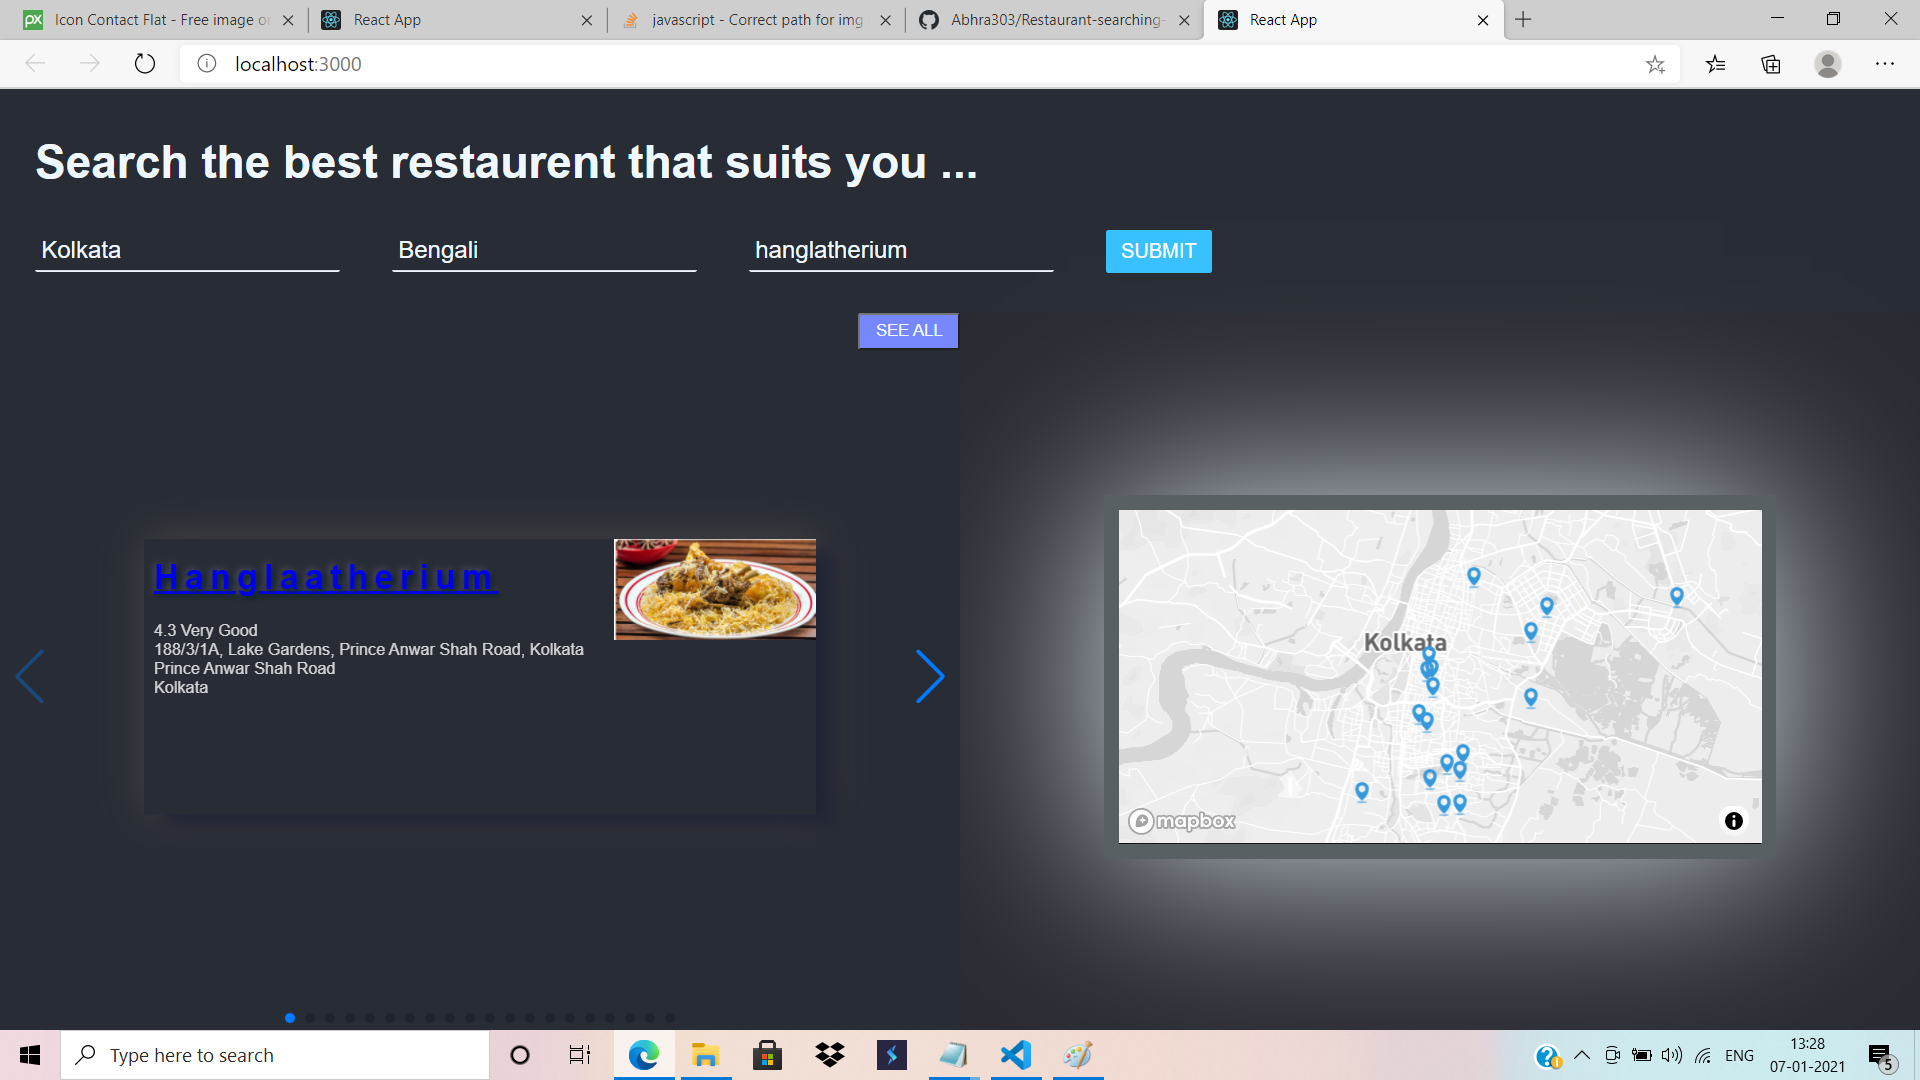Click the far-right map marker
Image resolution: width=1920 pixels, height=1080 pixels.
tap(1677, 597)
